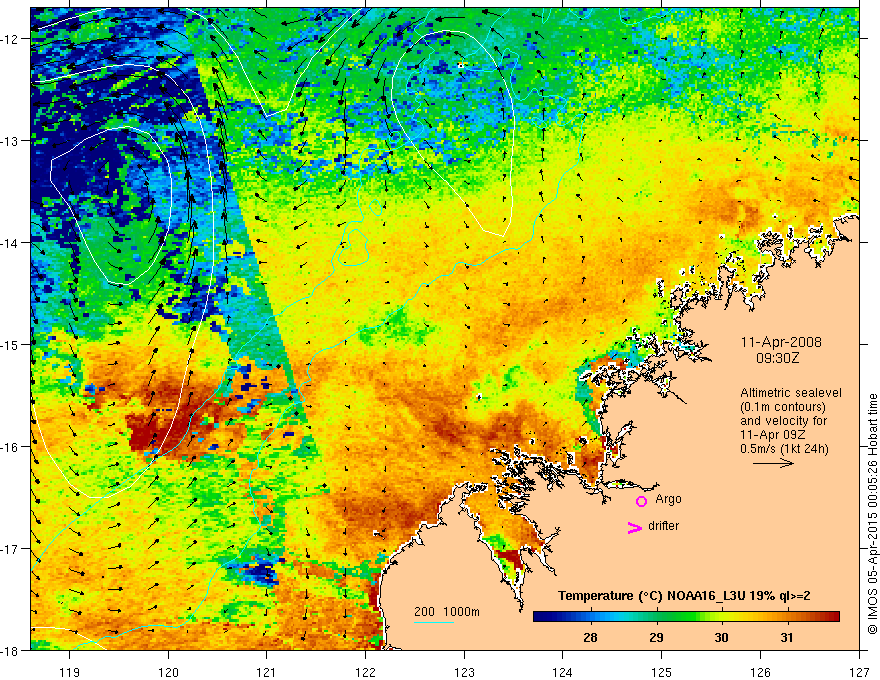This screenshot has width=880, height=680.
Task: Click the 'Altimetric sealevel' caption line
Action: 791,393
